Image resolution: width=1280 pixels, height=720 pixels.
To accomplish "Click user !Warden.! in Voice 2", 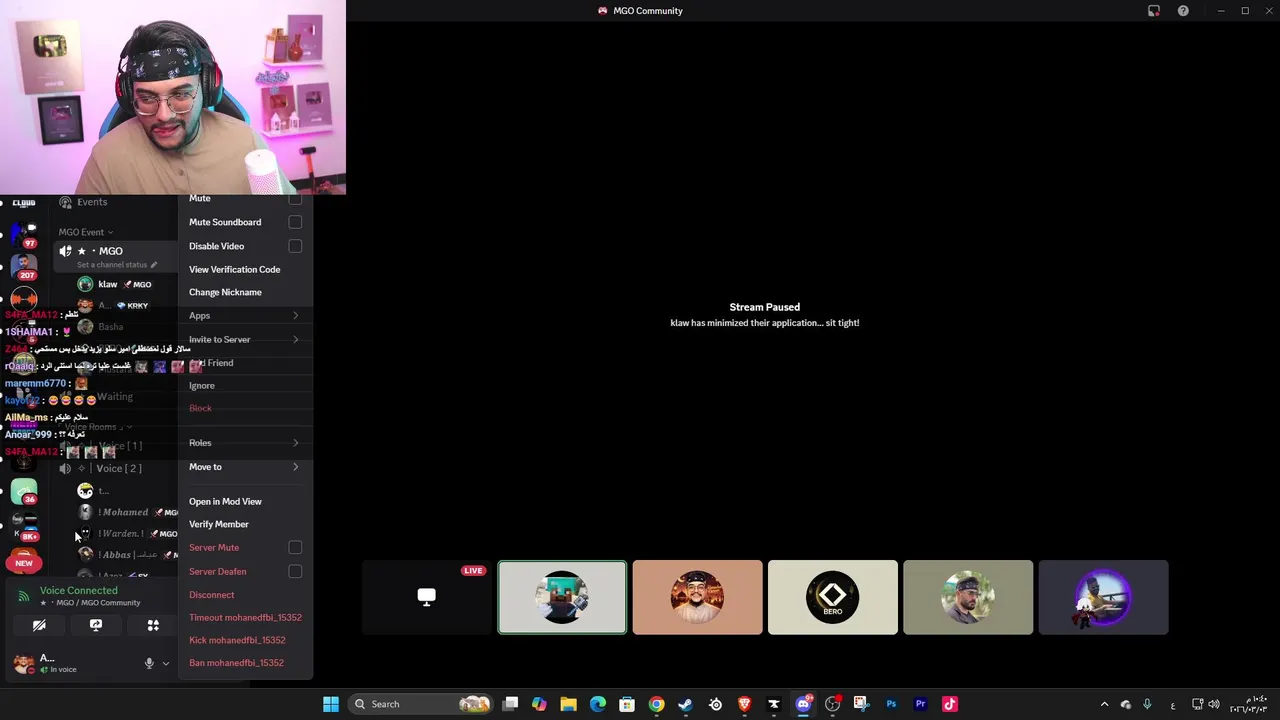I will 120,534.
